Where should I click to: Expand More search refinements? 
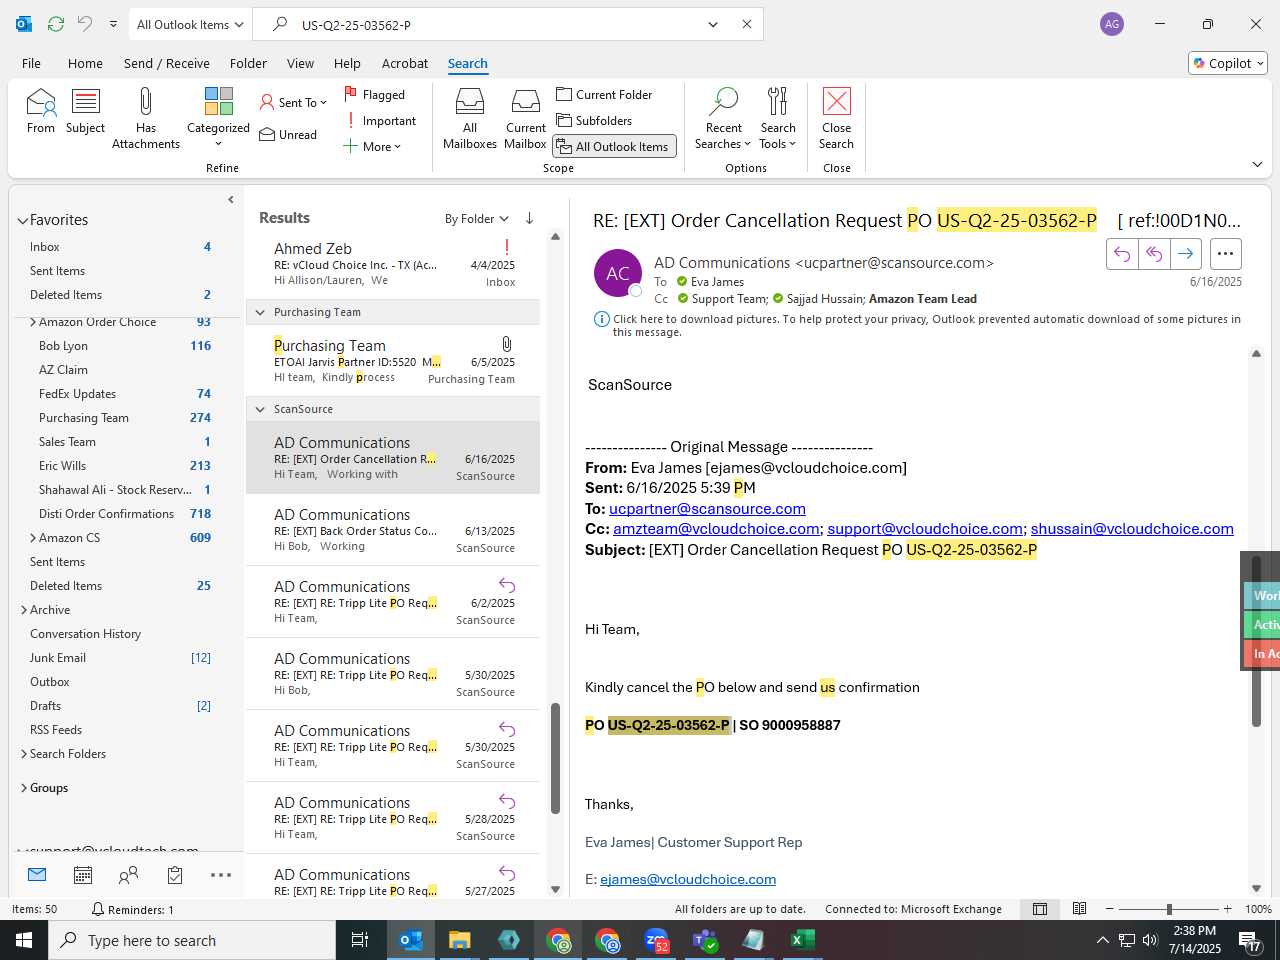(x=372, y=146)
